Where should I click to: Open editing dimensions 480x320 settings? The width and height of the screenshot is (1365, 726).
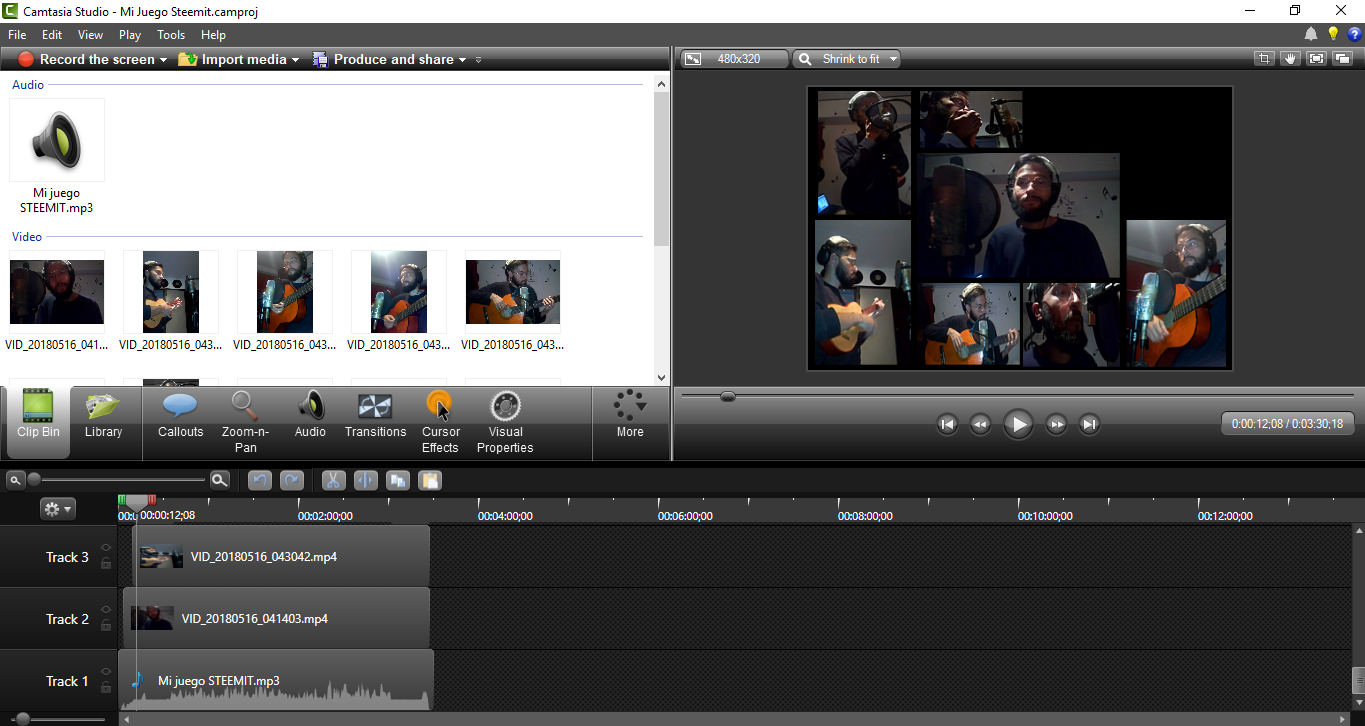(734, 59)
